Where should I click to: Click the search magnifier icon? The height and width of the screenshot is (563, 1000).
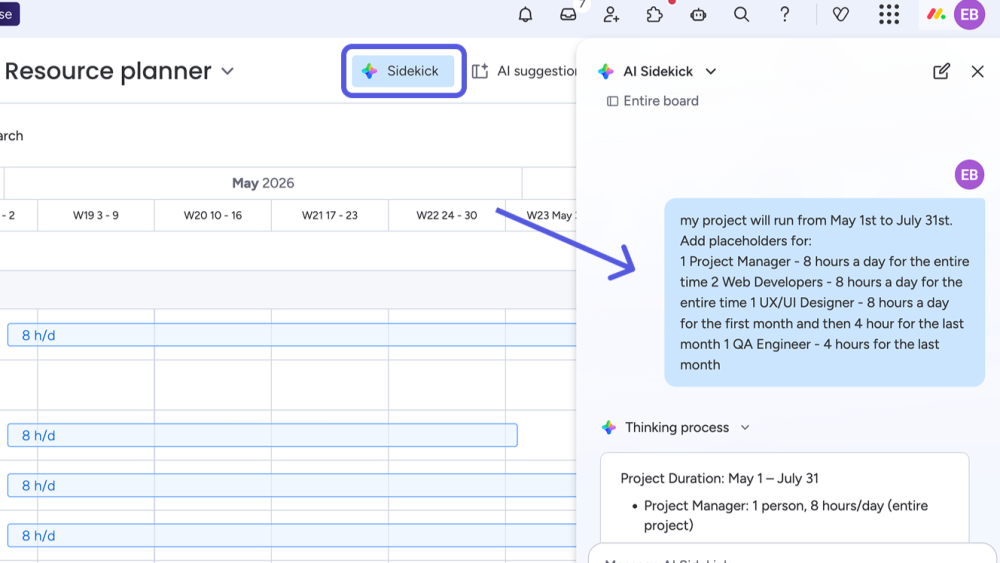click(741, 14)
